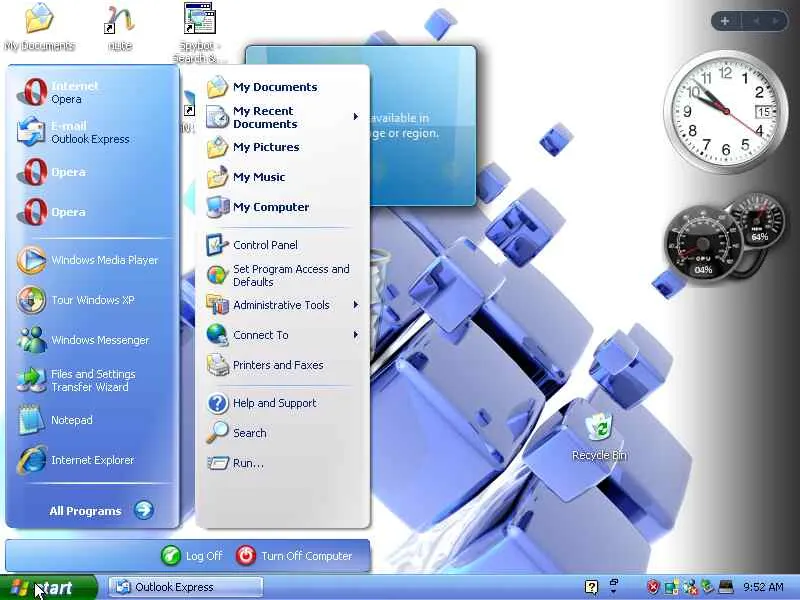Select My Documents desktop icon
The image size is (800, 600).
pos(39,27)
